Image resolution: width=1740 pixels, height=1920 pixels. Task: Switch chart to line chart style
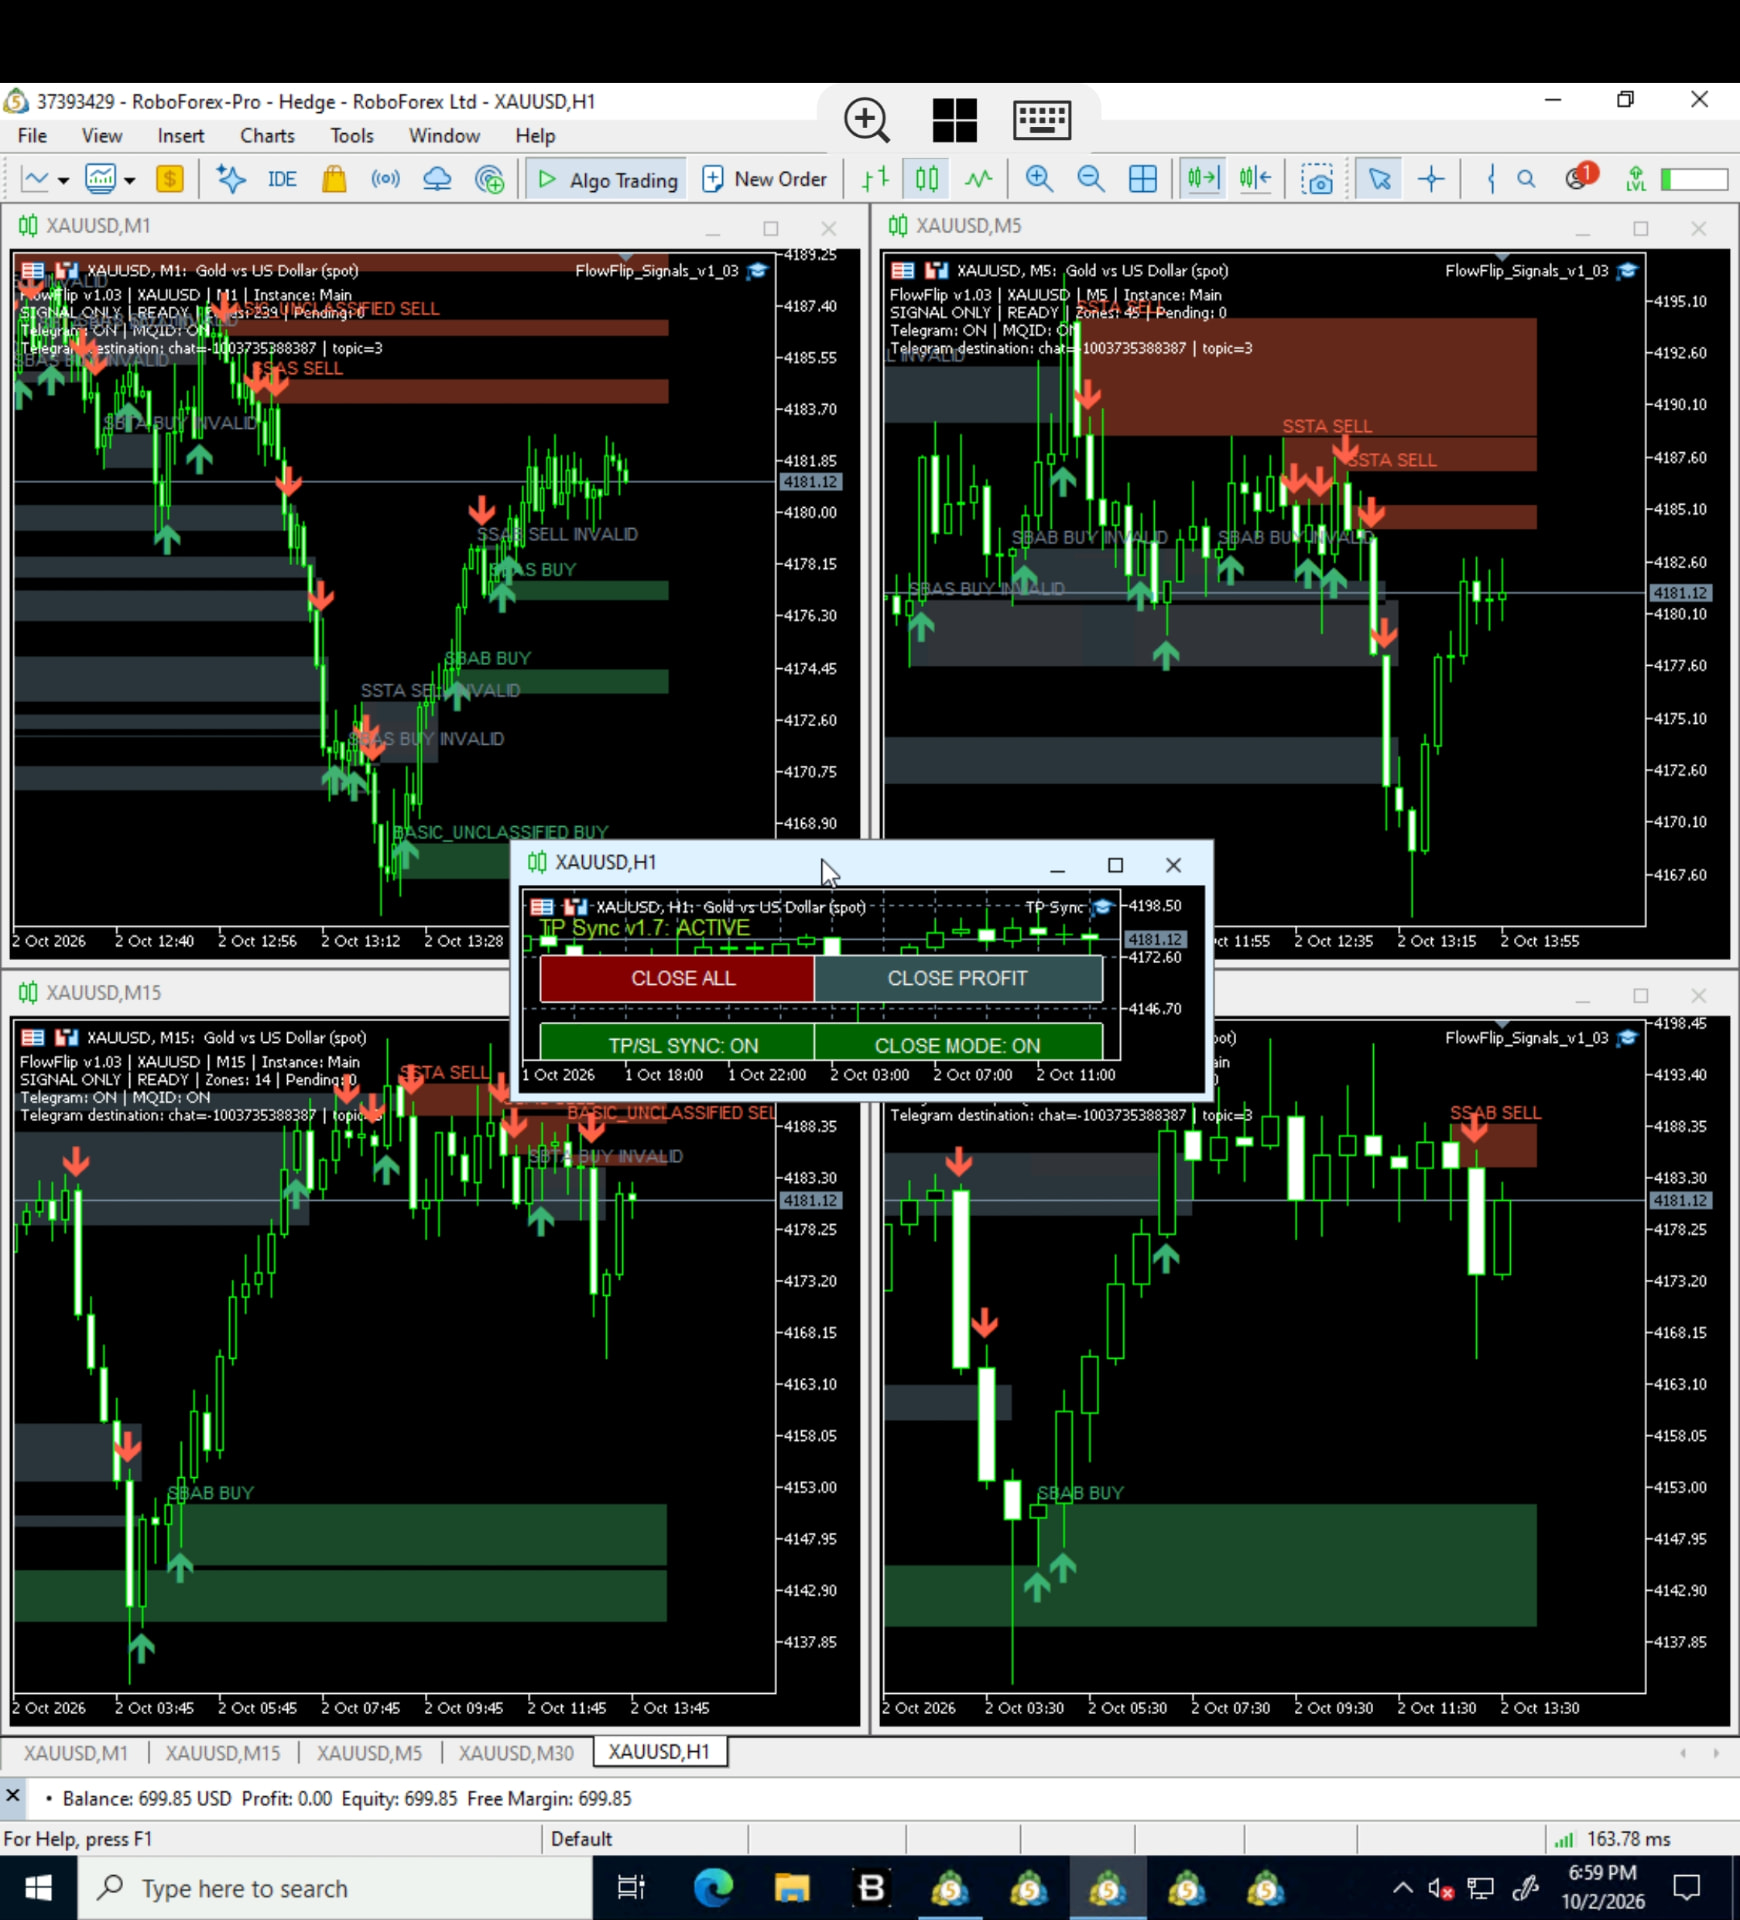click(x=979, y=179)
